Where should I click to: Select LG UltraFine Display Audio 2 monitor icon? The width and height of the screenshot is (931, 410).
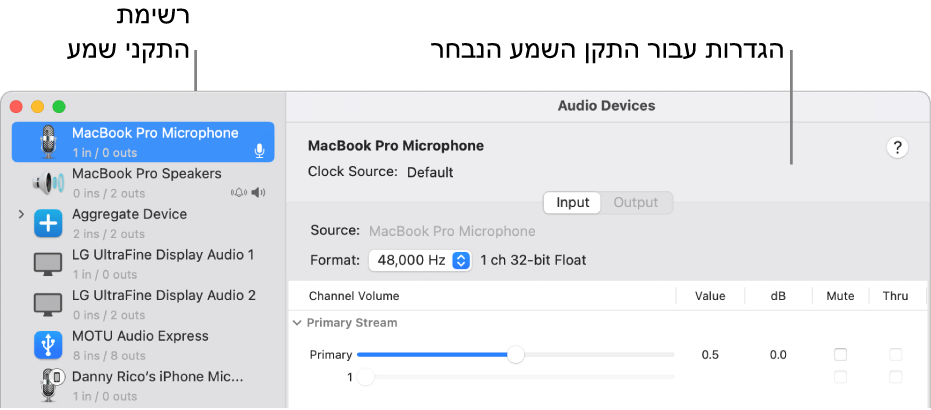[x=48, y=305]
